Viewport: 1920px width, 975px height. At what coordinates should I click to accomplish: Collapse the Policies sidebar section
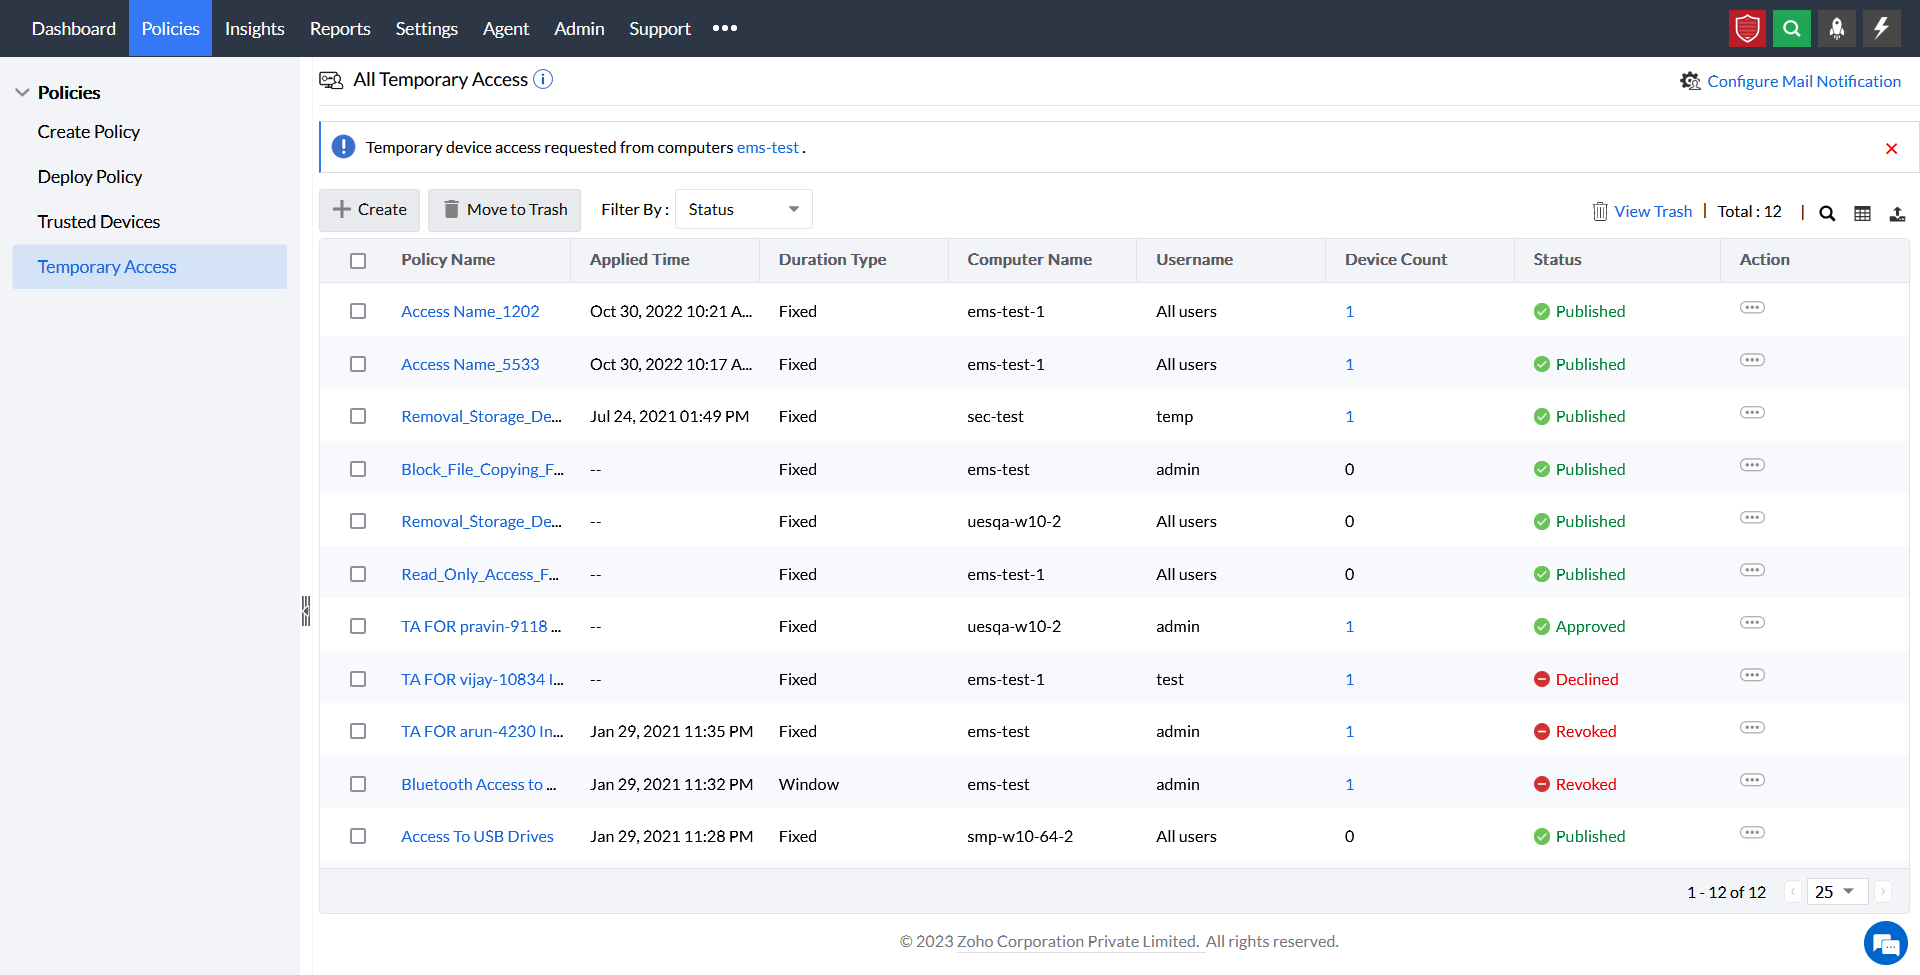(x=22, y=93)
